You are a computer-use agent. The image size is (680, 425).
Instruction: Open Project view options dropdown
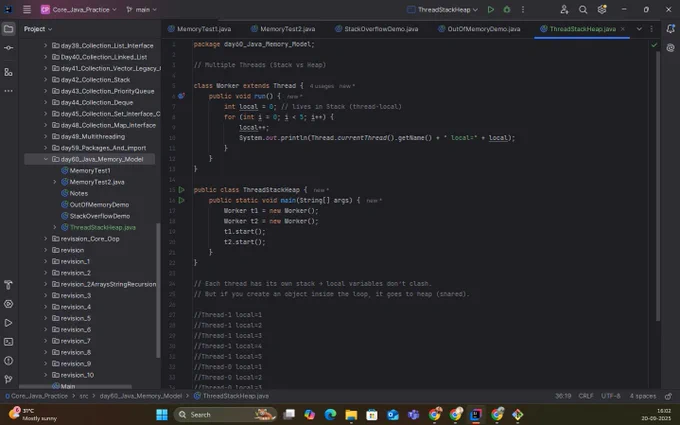(38, 29)
